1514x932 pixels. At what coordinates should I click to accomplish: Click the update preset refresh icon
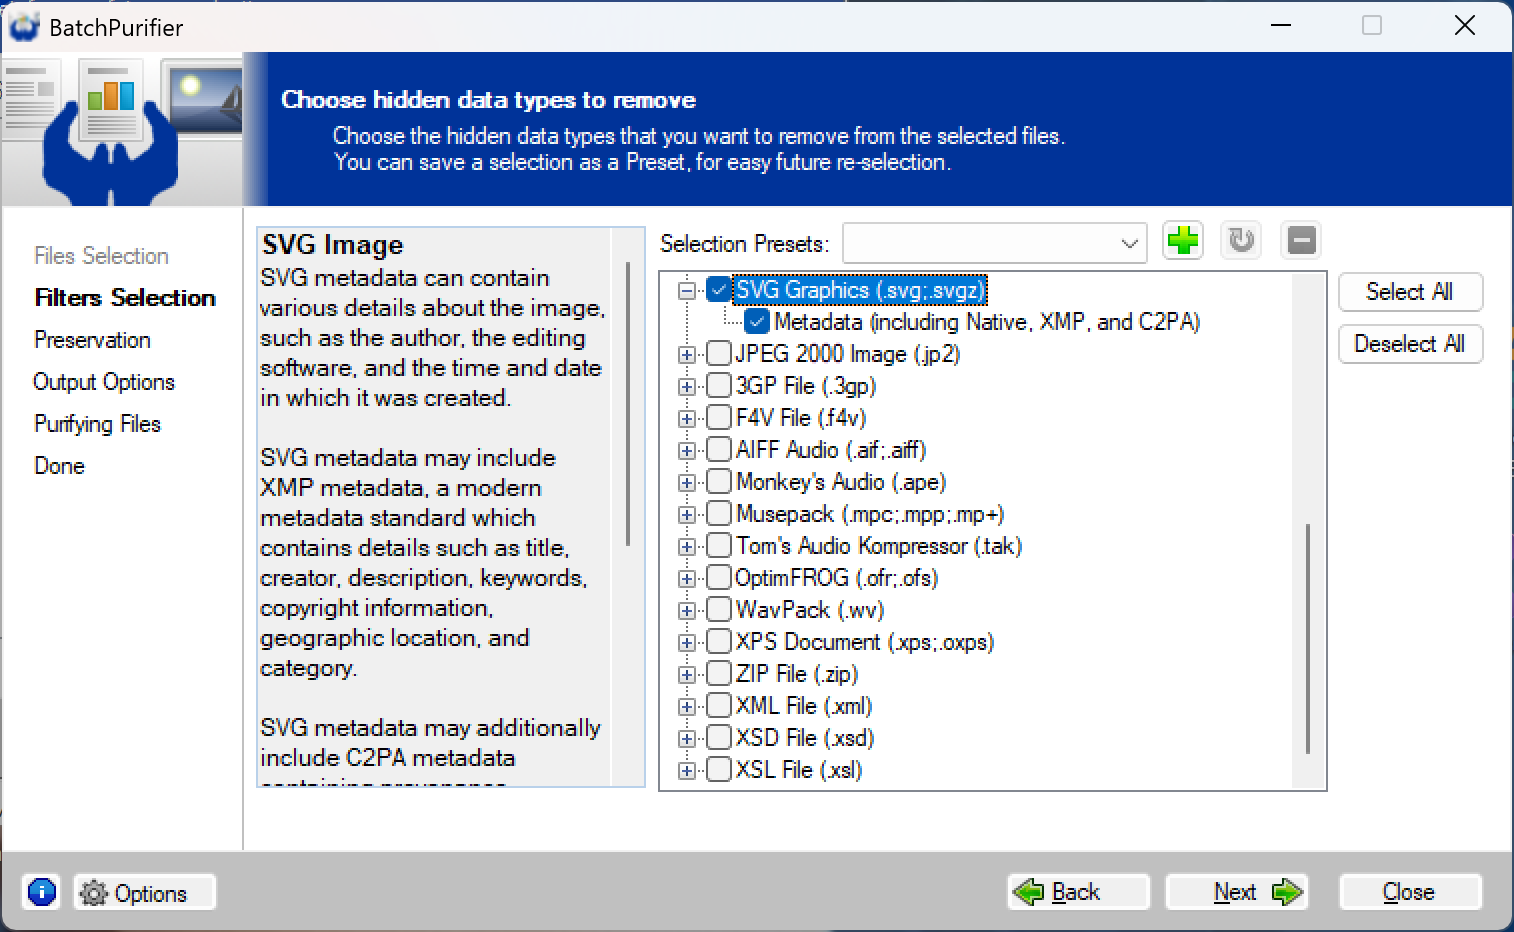click(x=1241, y=241)
